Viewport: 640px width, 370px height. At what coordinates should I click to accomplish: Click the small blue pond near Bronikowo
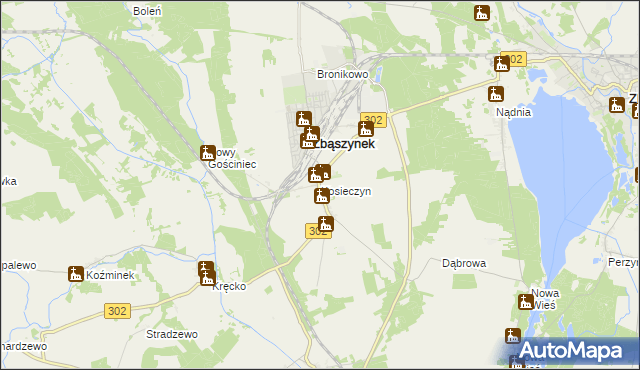[x=378, y=75]
